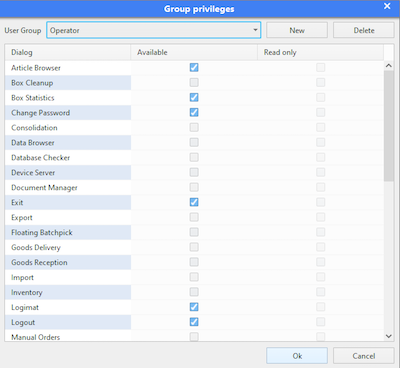The width and height of the screenshot is (400, 368).
Task: Select the Article Browser row label
Action: (36, 68)
